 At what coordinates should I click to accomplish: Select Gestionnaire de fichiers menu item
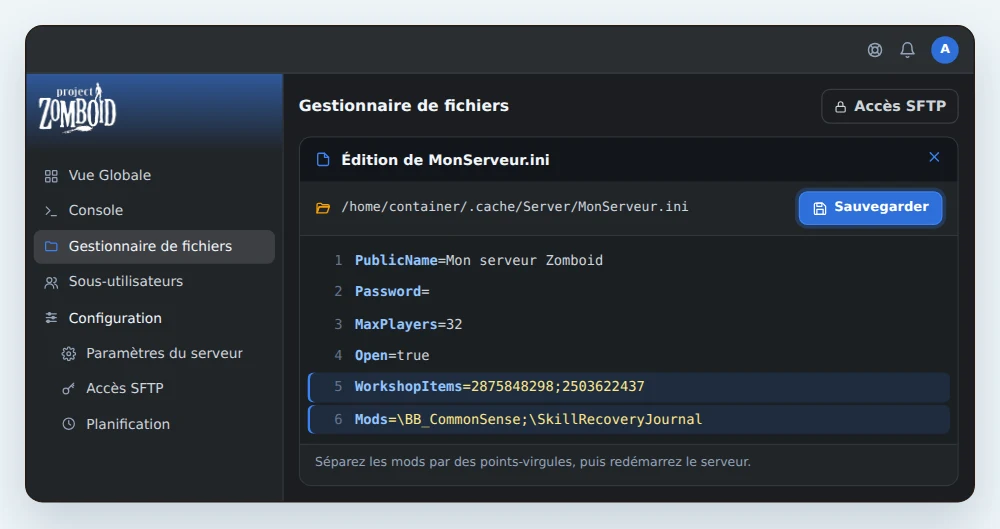[x=154, y=246]
